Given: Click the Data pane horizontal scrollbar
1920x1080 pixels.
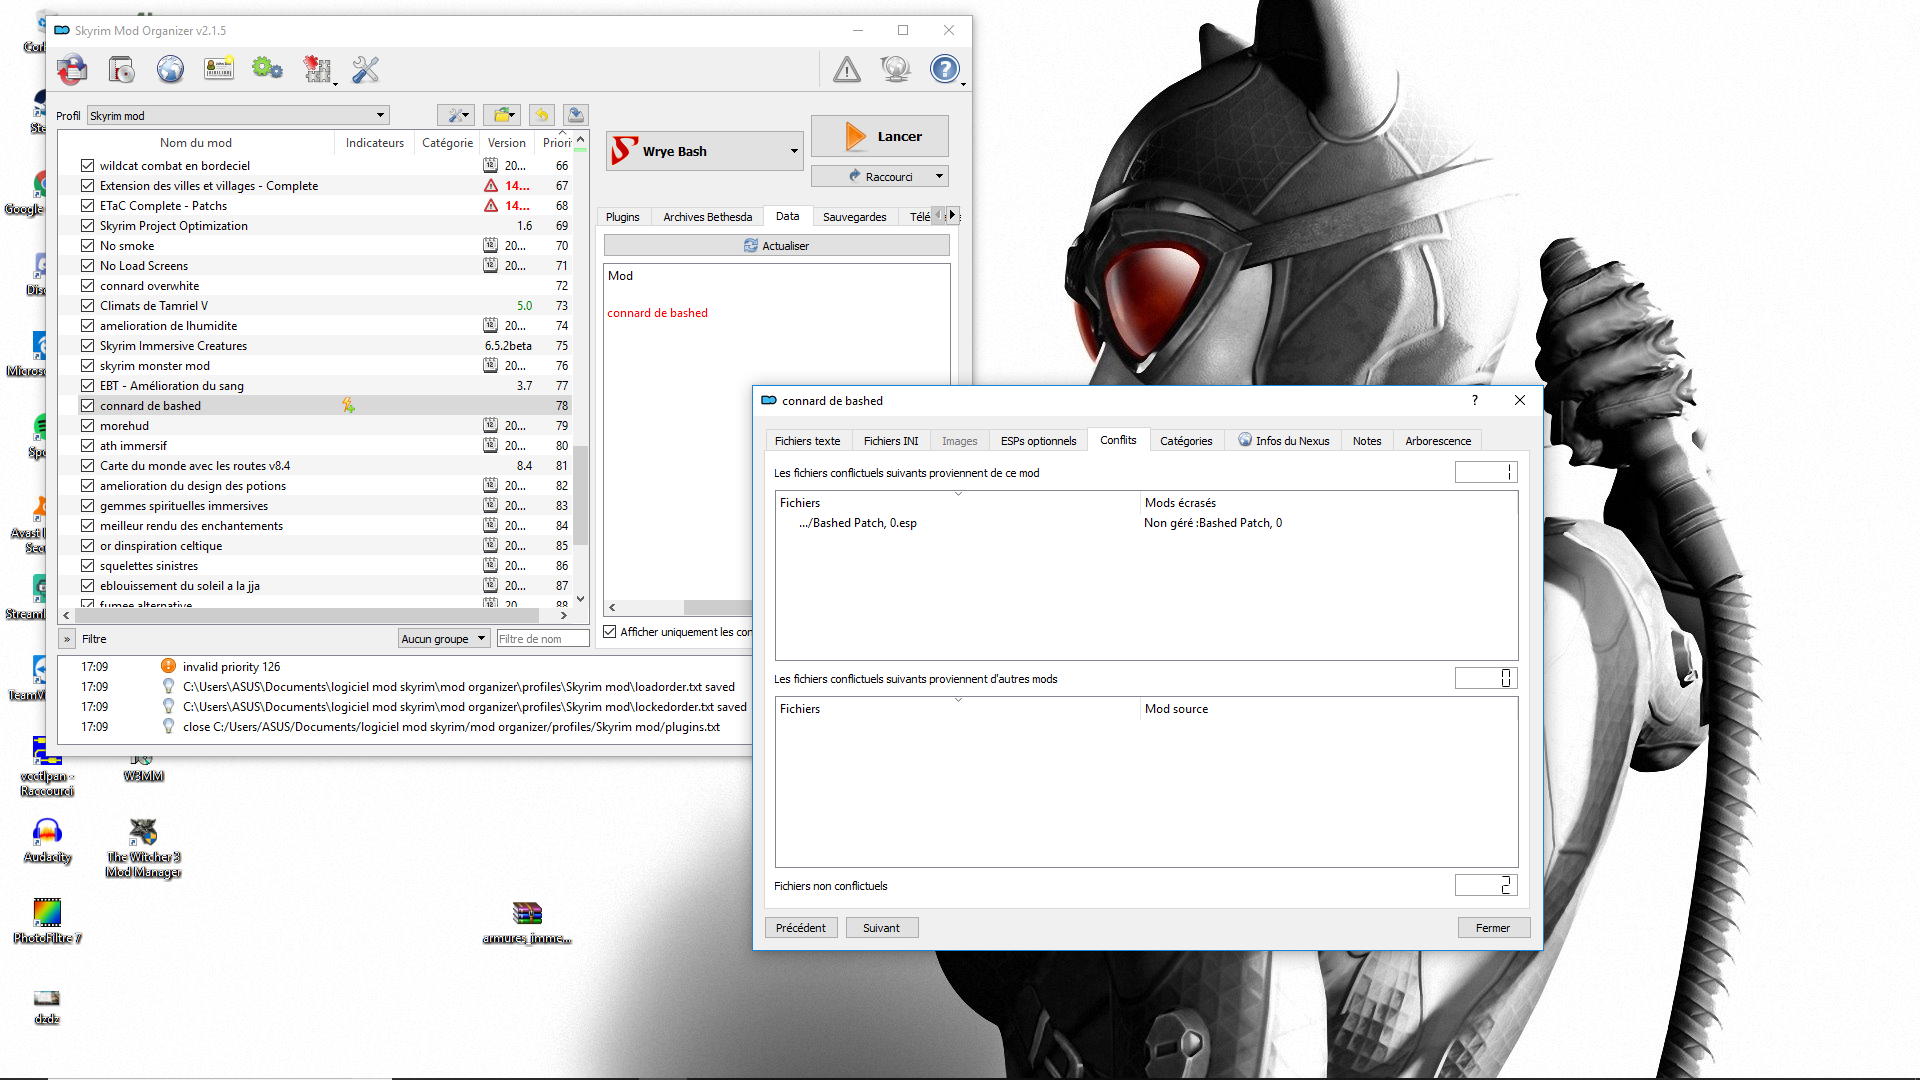Looking at the screenshot, I should pos(718,608).
